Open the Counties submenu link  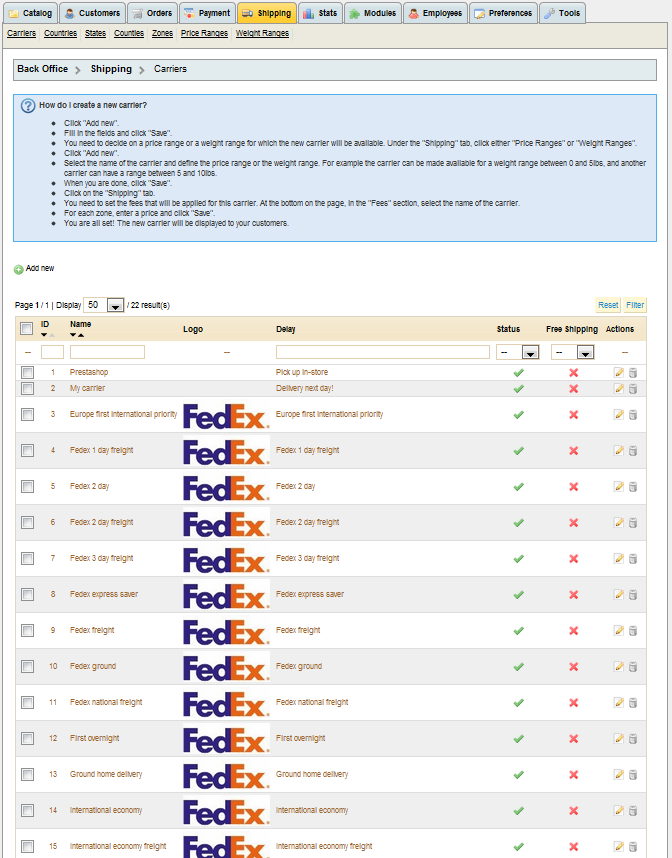(129, 33)
